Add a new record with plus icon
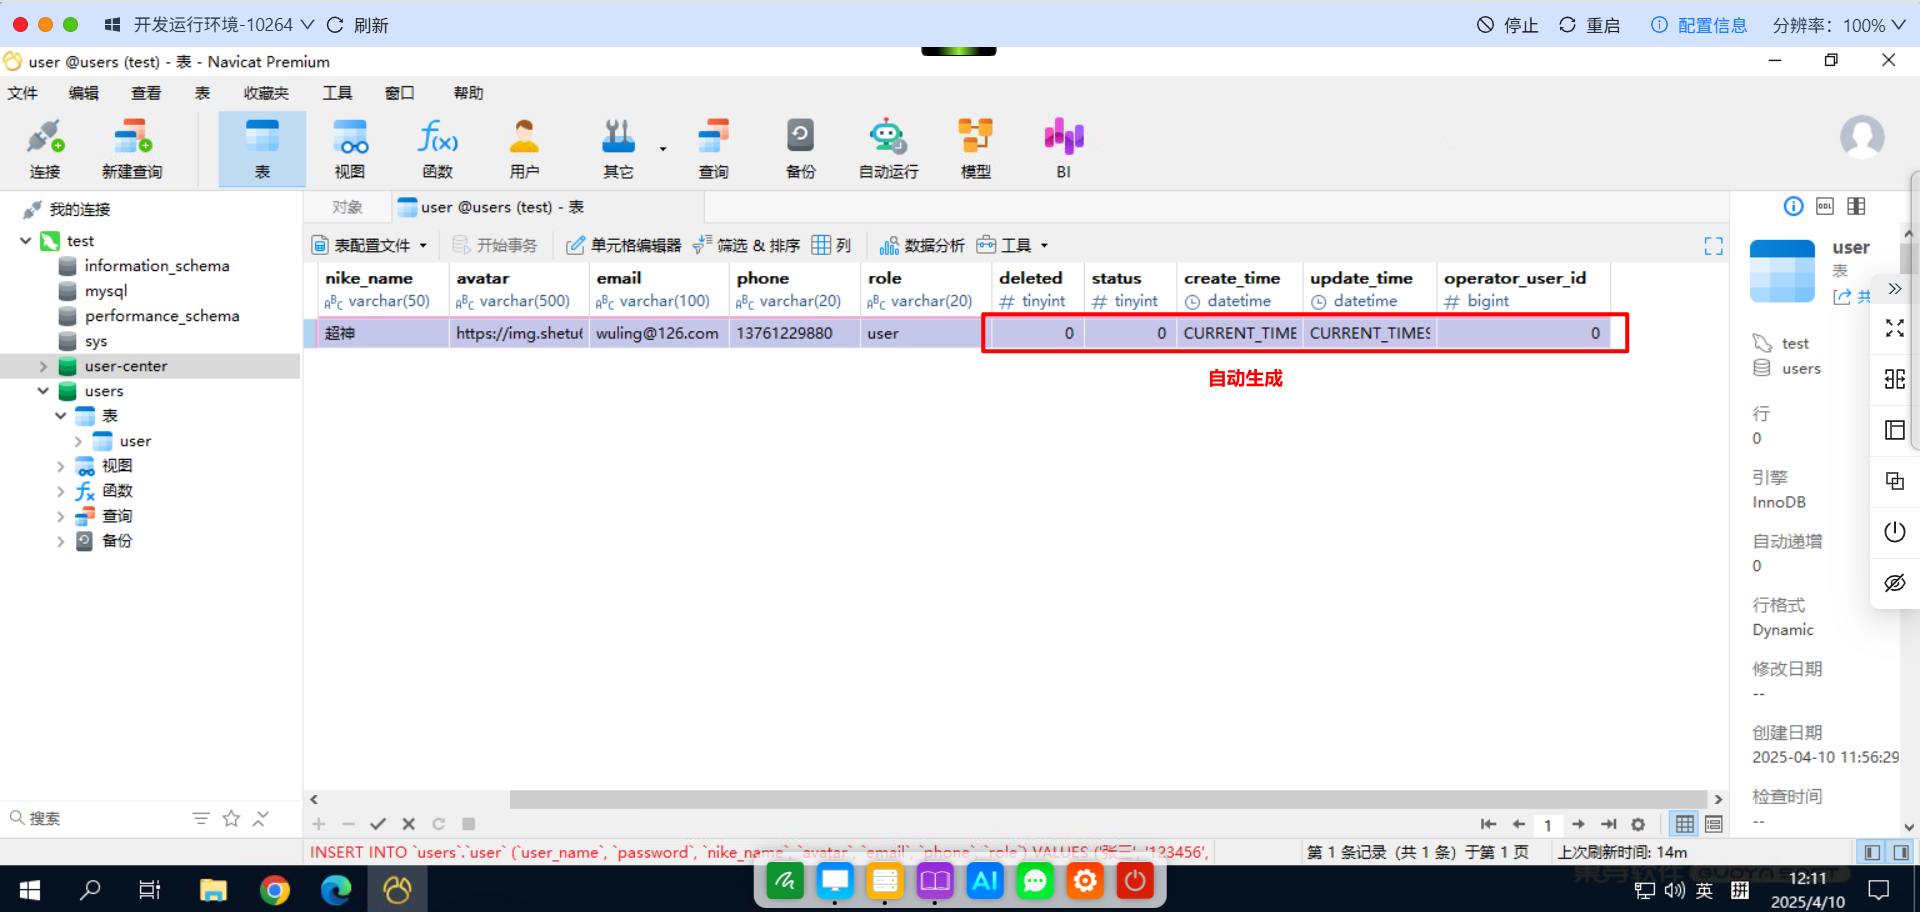Viewport: 1920px width, 912px height. (x=319, y=824)
